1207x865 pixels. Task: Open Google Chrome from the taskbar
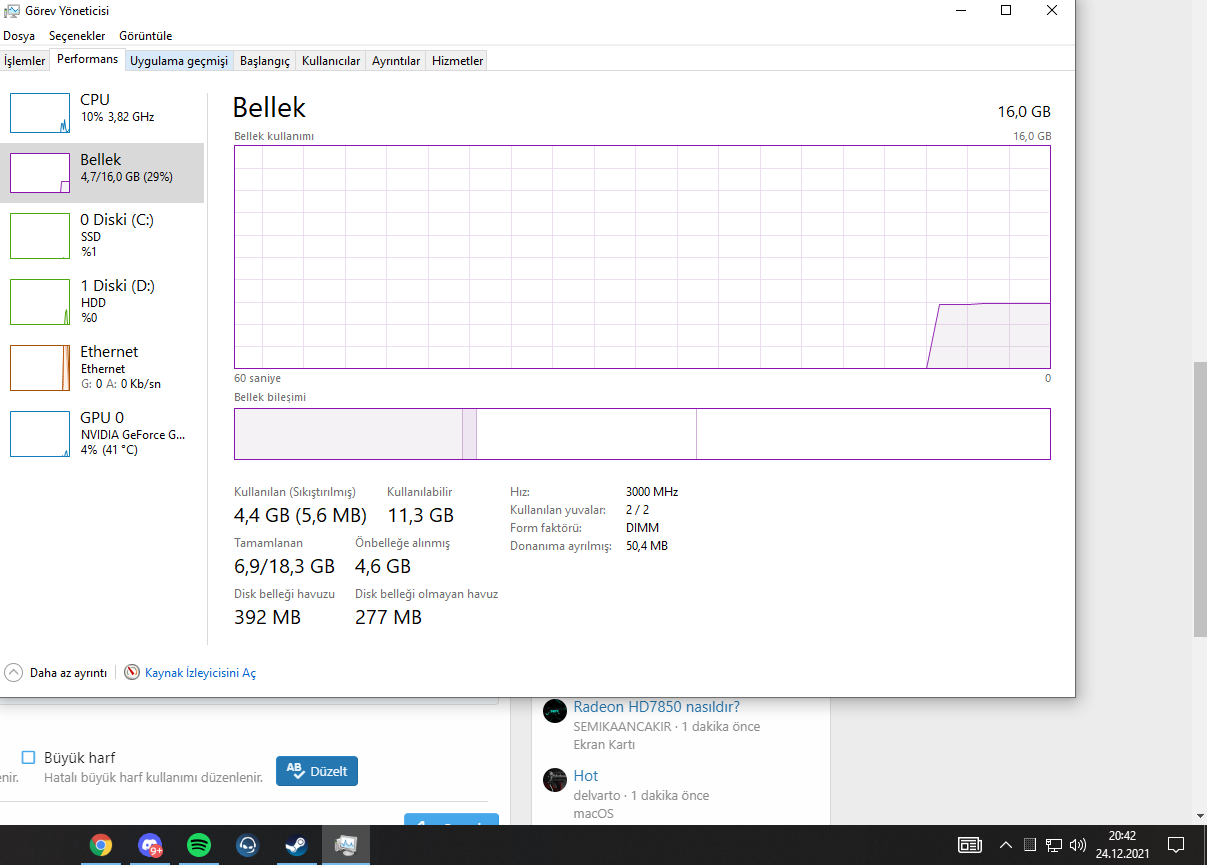(101, 845)
